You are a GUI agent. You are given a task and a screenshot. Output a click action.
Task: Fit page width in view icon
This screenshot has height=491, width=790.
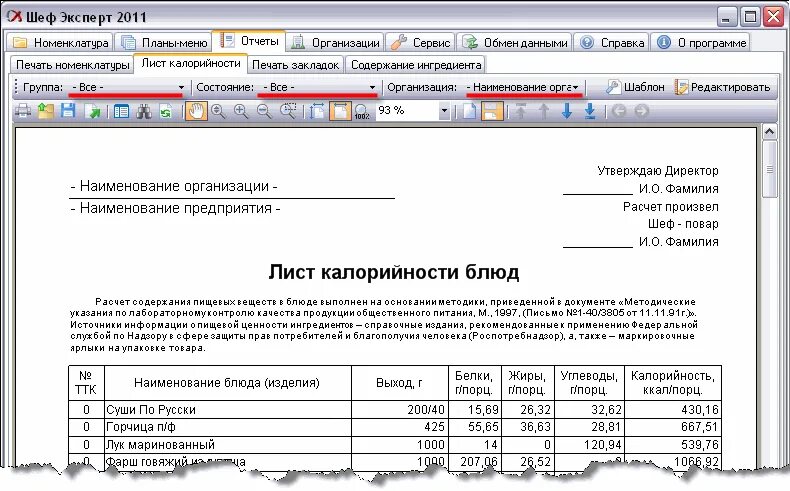pyautogui.click(x=340, y=111)
